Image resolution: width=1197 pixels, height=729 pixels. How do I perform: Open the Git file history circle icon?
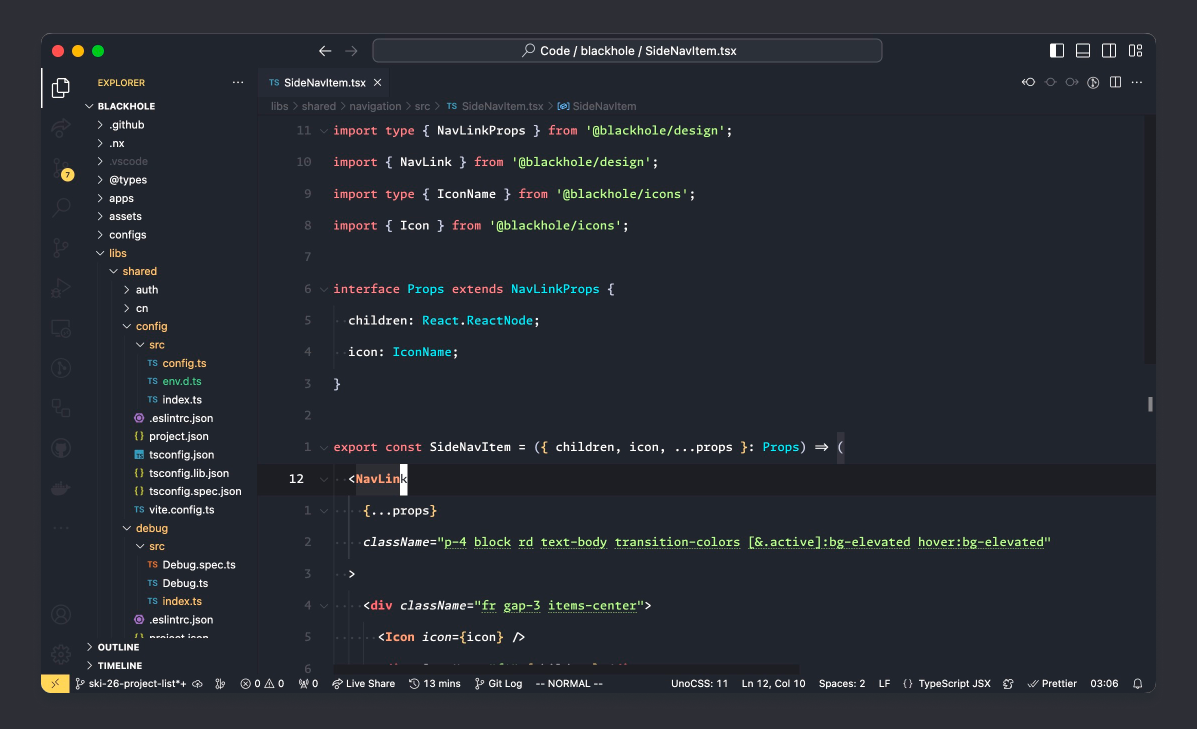click(x=1093, y=82)
